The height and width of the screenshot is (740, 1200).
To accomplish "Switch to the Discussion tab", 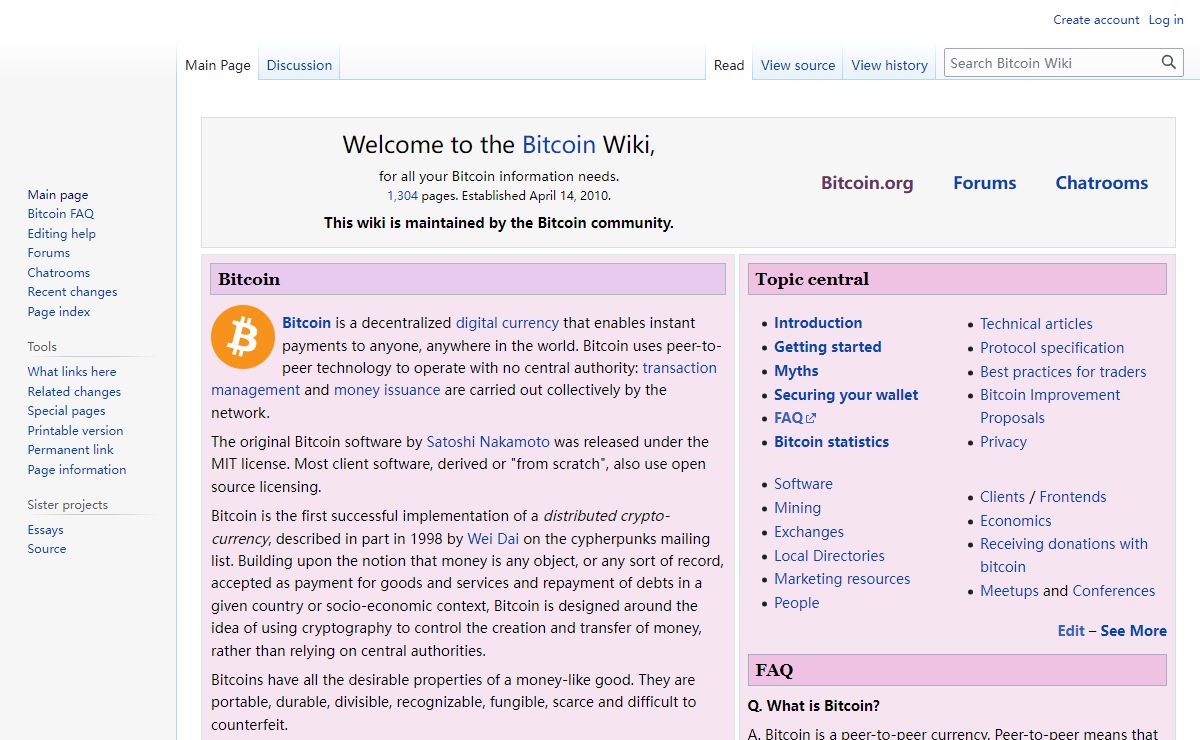I will (299, 65).
